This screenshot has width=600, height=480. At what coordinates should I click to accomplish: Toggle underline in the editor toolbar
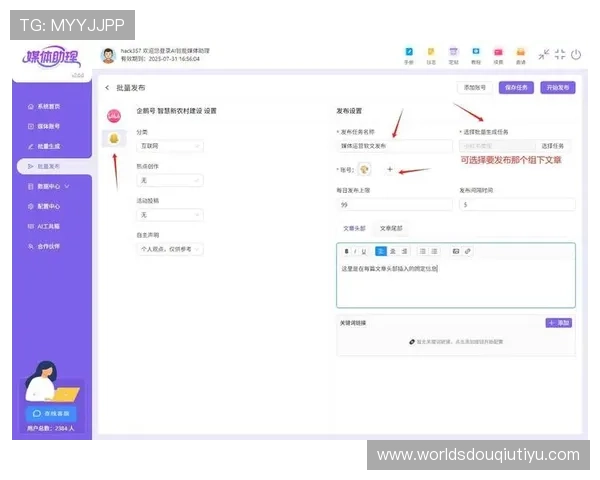(364, 251)
